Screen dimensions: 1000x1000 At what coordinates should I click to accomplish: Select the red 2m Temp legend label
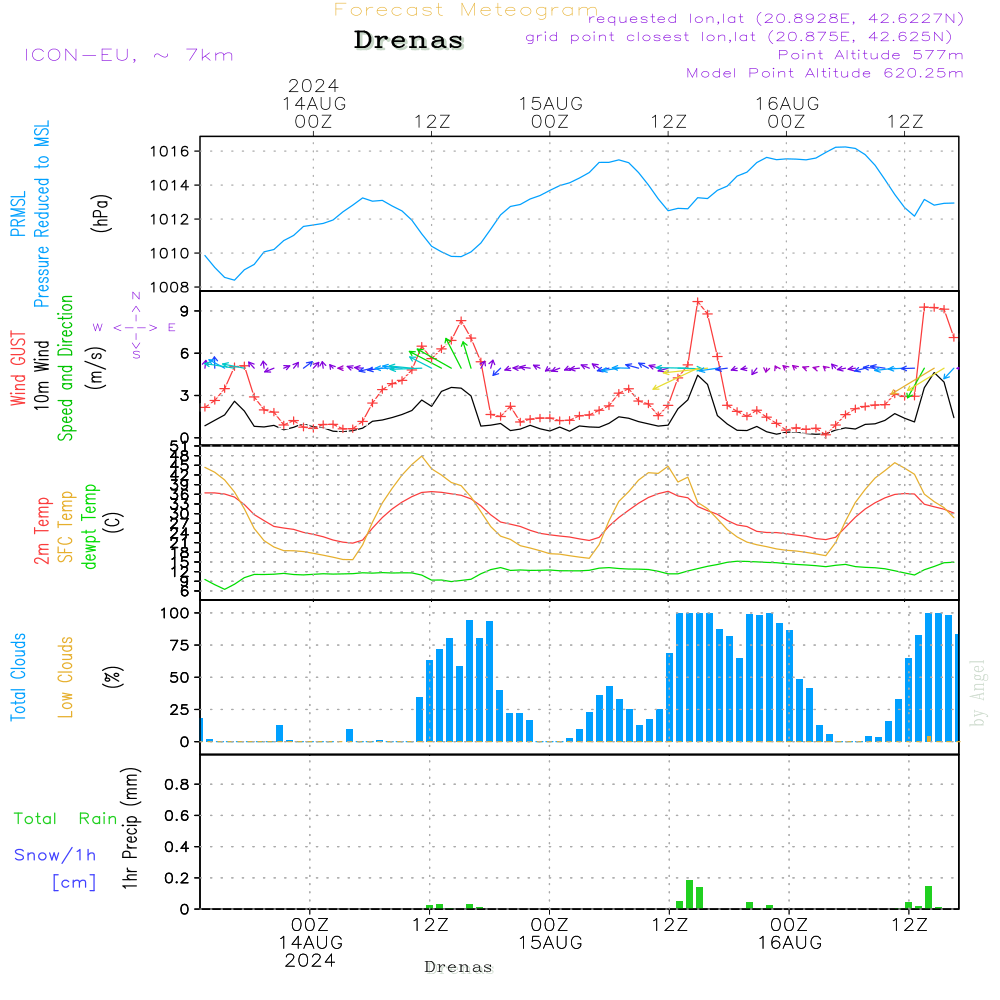43,529
